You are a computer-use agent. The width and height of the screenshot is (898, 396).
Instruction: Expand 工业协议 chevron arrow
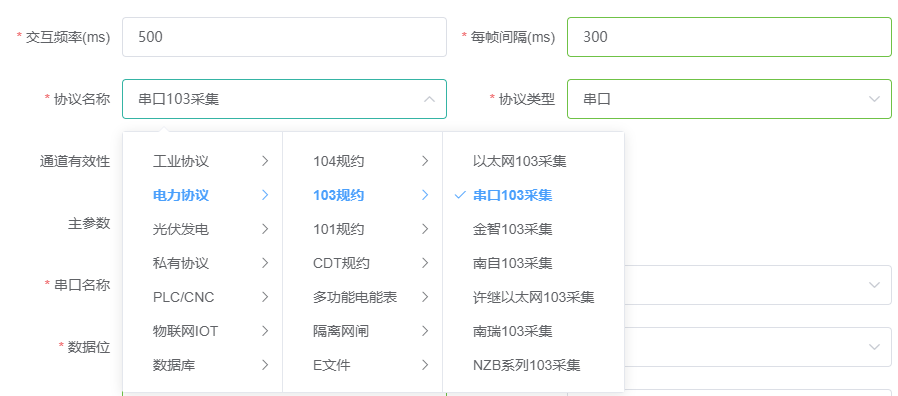tap(265, 162)
